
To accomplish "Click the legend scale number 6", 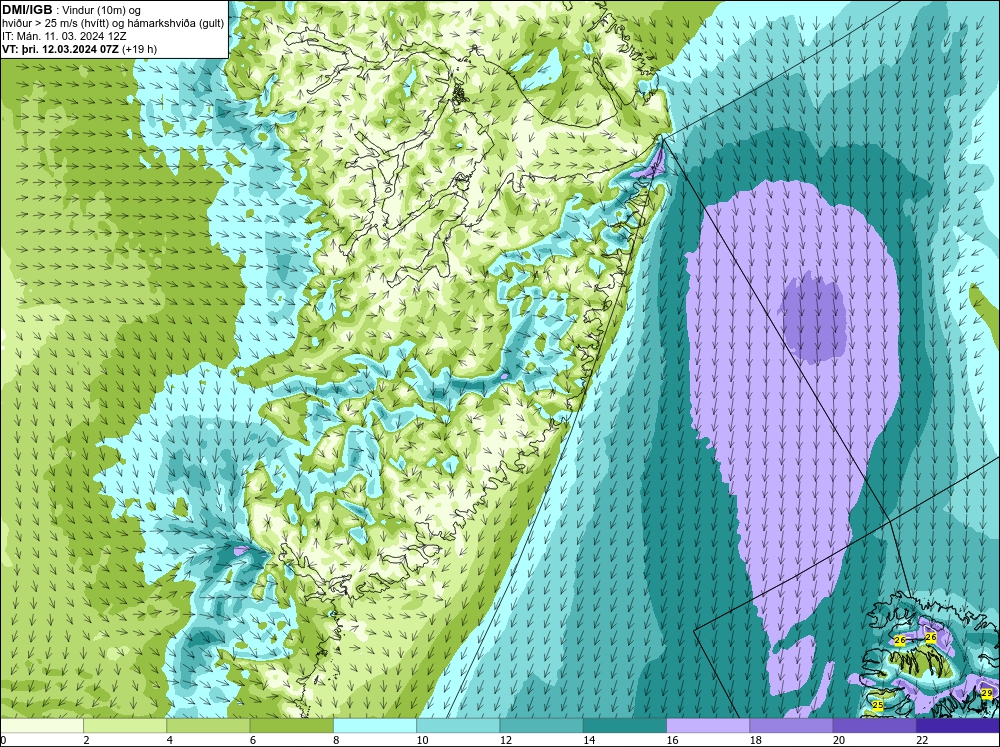I will click(x=253, y=740).
